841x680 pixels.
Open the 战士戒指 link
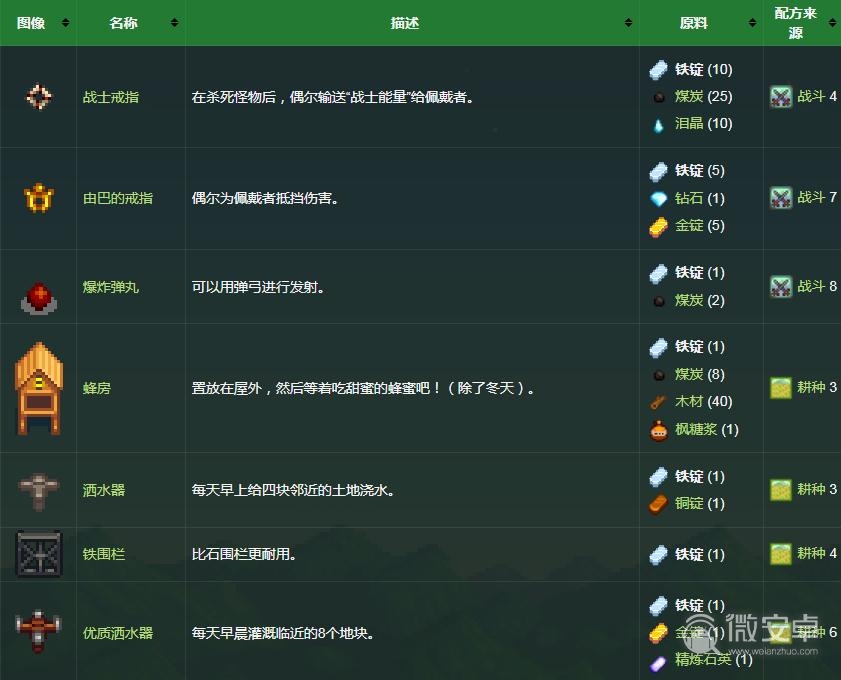[111, 97]
